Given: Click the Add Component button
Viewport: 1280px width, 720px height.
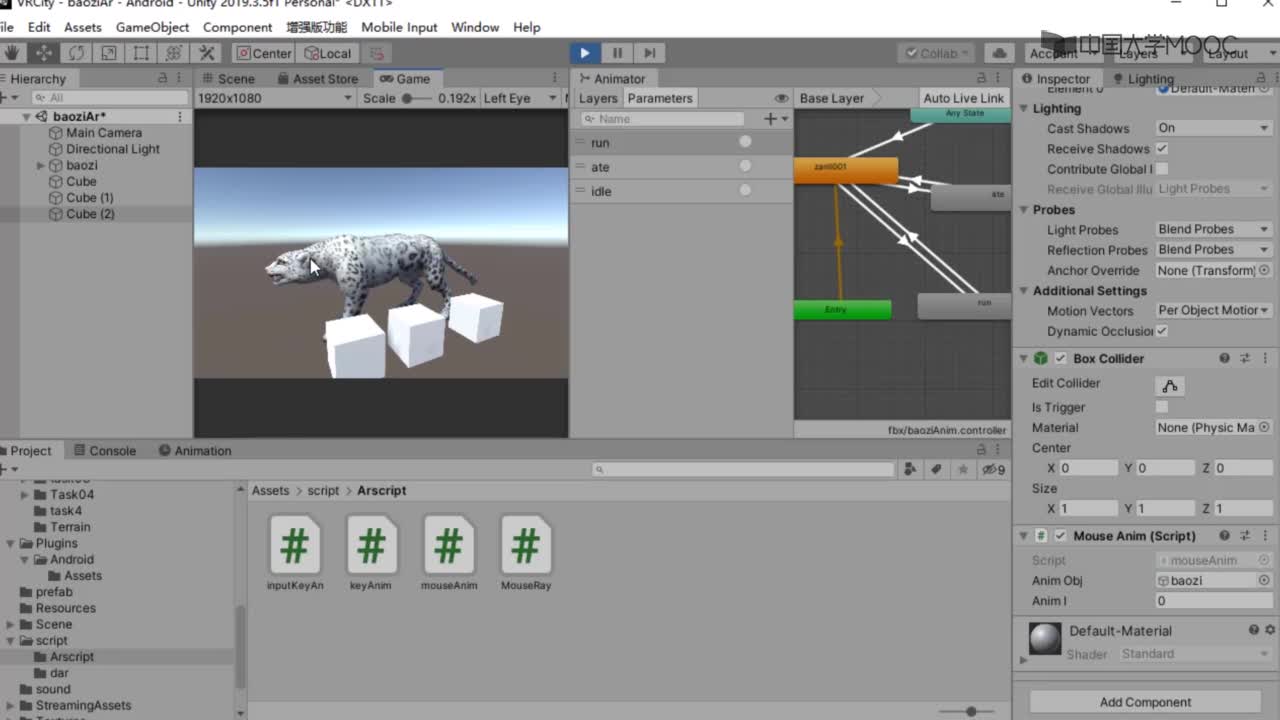Looking at the screenshot, I should pyautogui.click(x=1145, y=702).
